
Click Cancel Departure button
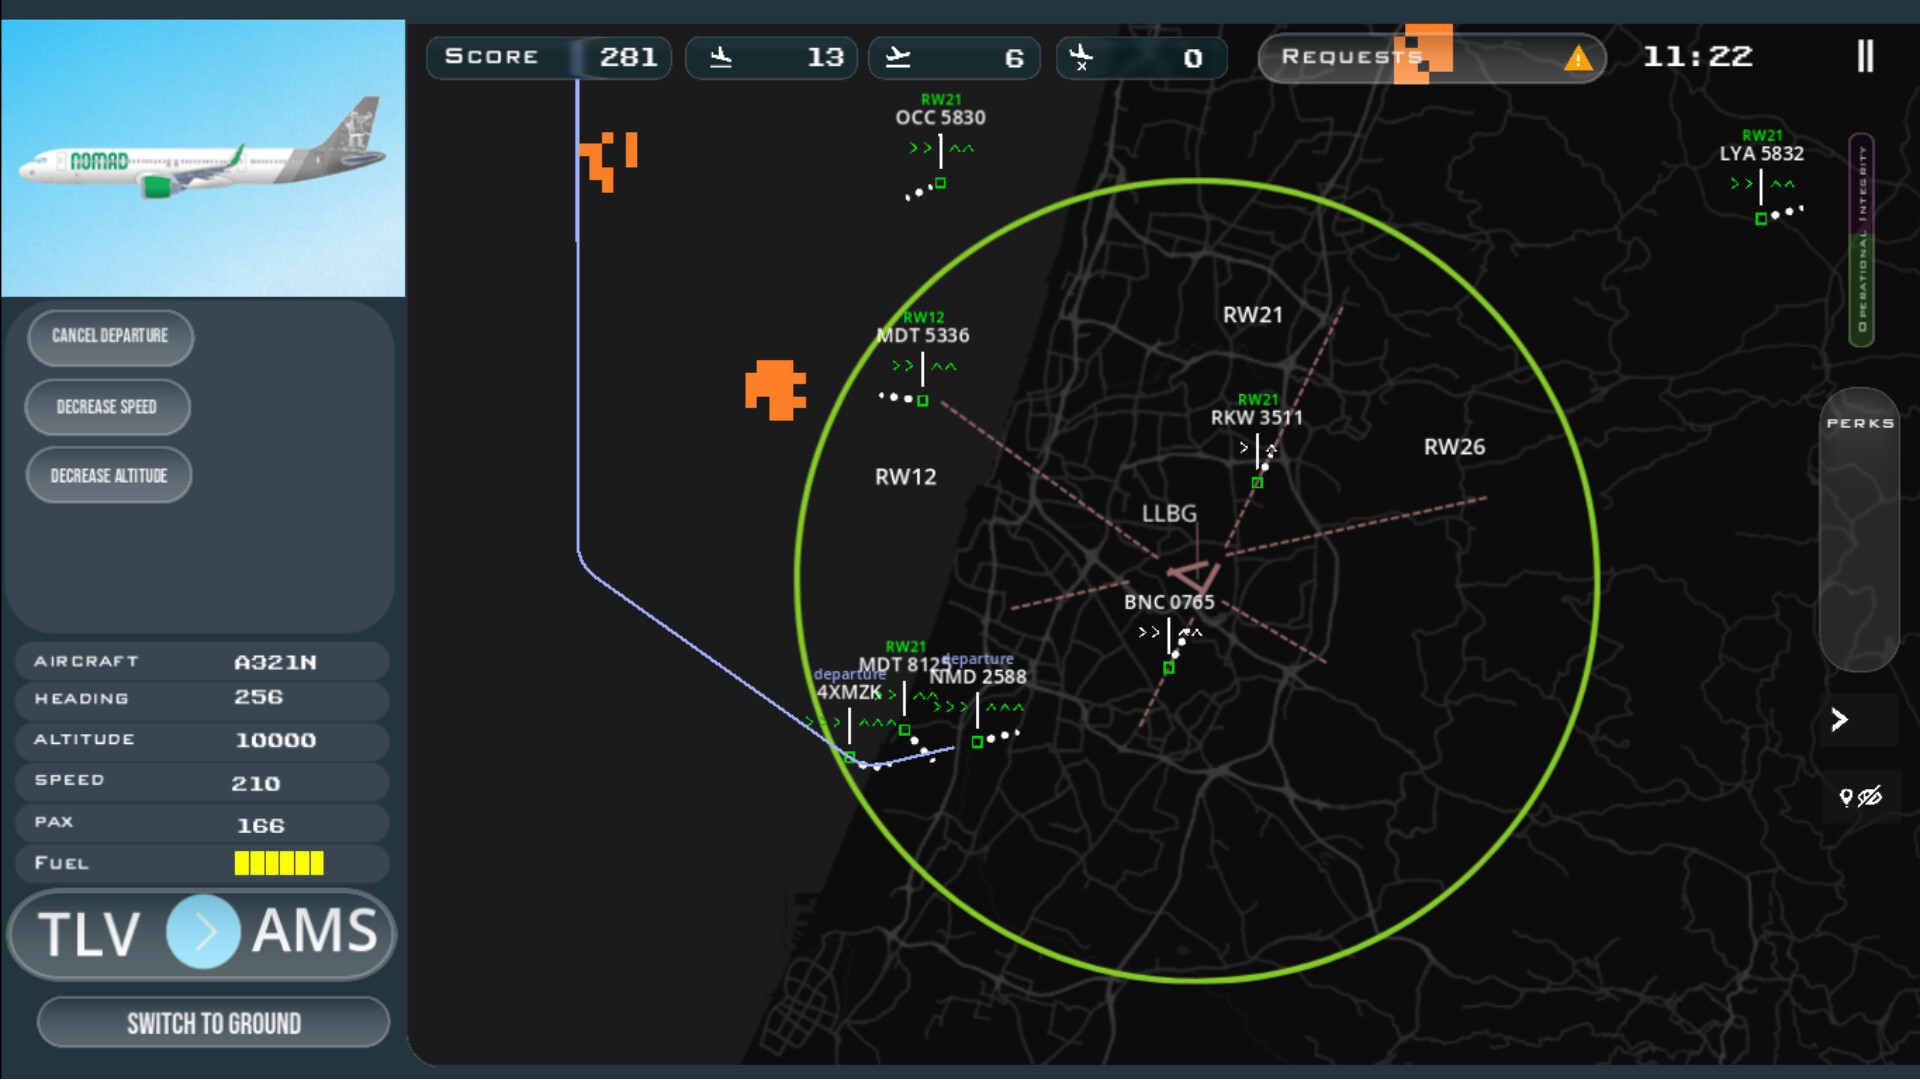click(x=110, y=336)
